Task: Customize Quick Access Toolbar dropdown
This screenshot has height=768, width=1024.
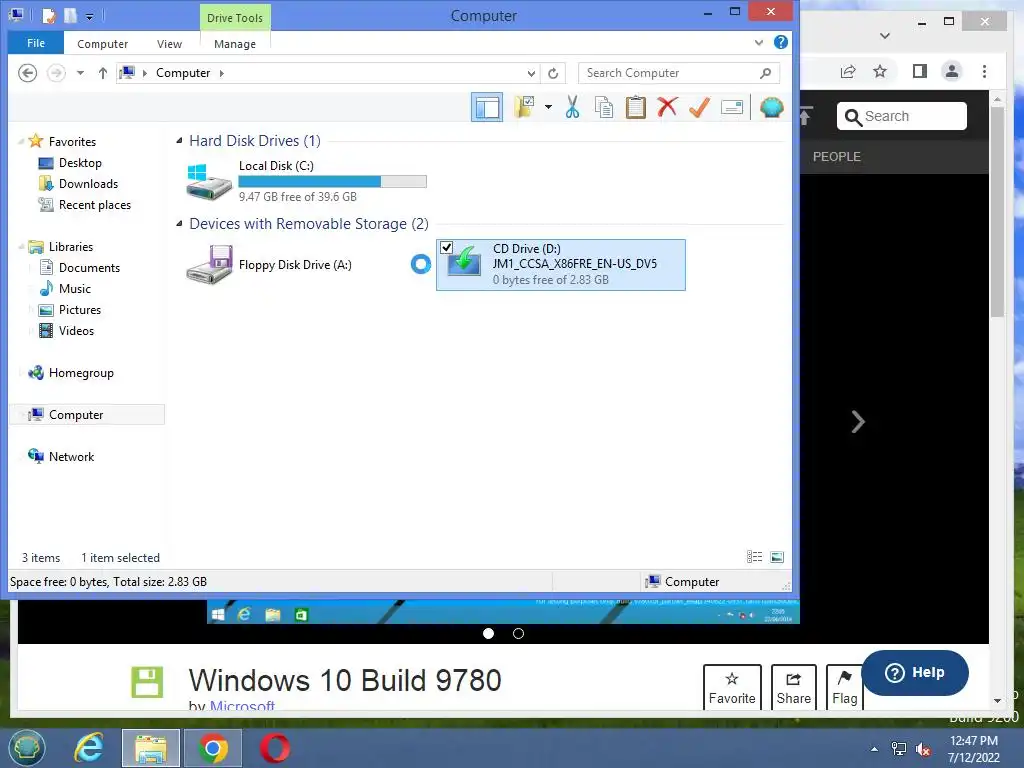Action: 89,16
